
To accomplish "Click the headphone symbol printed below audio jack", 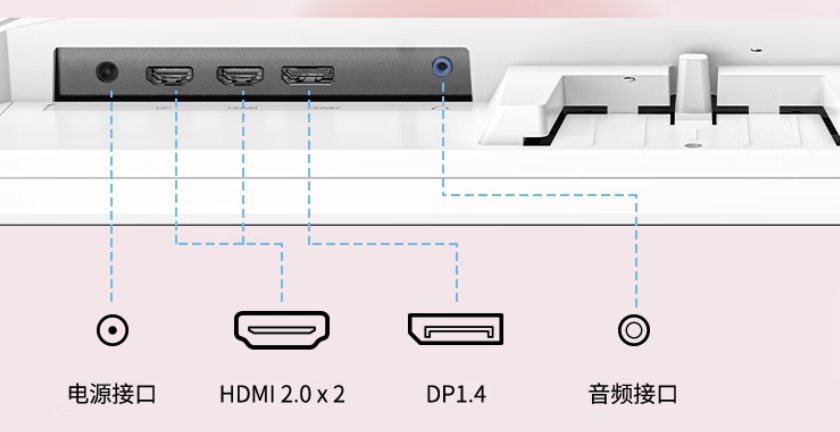I will (x=441, y=107).
